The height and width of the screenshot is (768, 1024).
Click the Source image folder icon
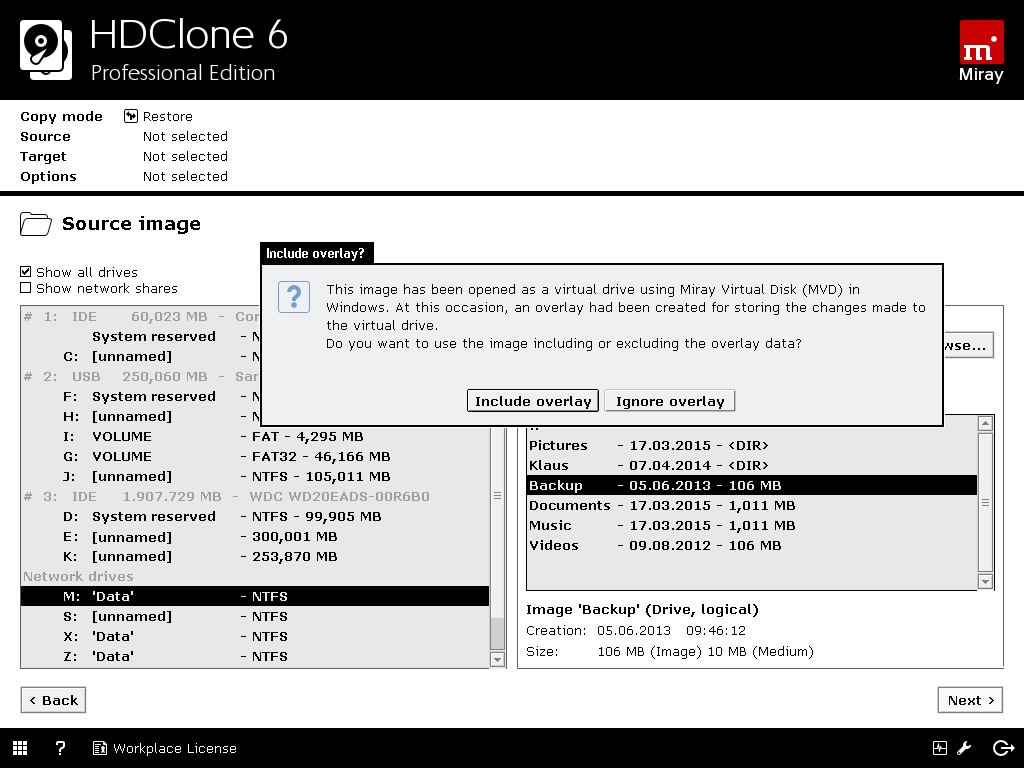[x=36, y=224]
